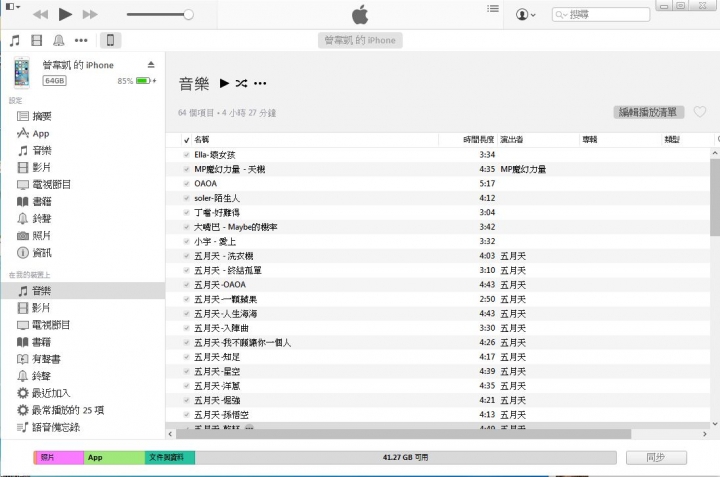
Task: Uncheck the MP魔幻力量 - 天機 checkbox
Action: [x=186, y=169]
